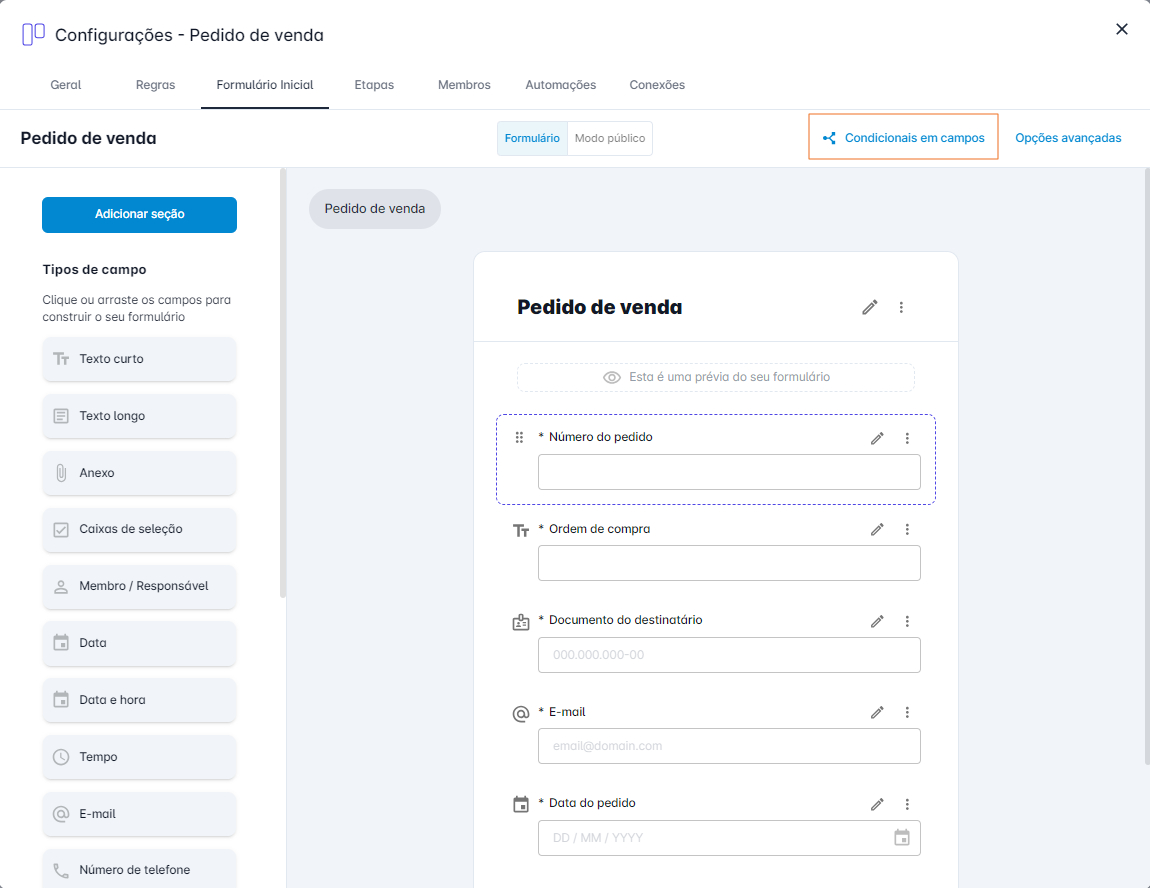Switch to Modo público view toggle

point(610,138)
